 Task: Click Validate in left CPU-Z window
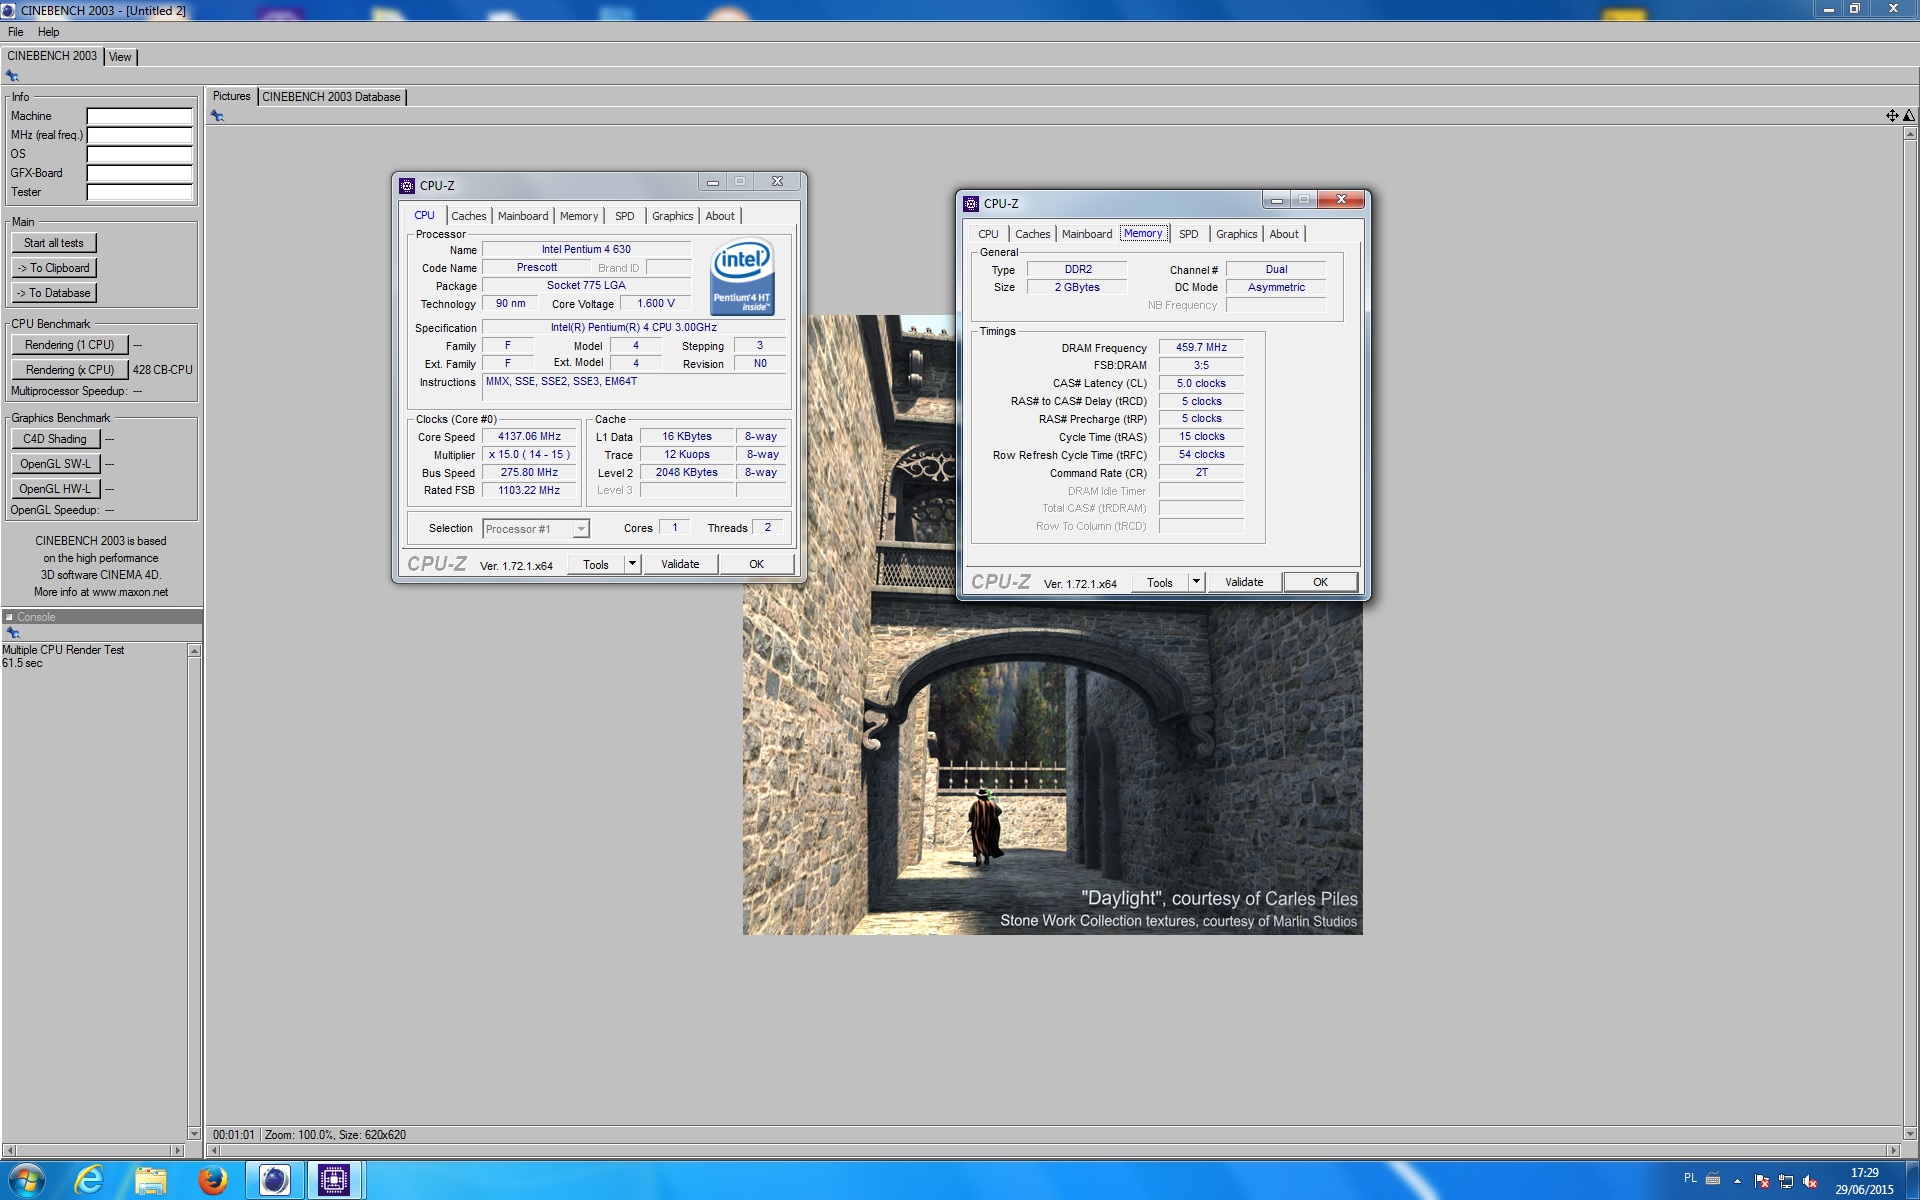(680, 564)
